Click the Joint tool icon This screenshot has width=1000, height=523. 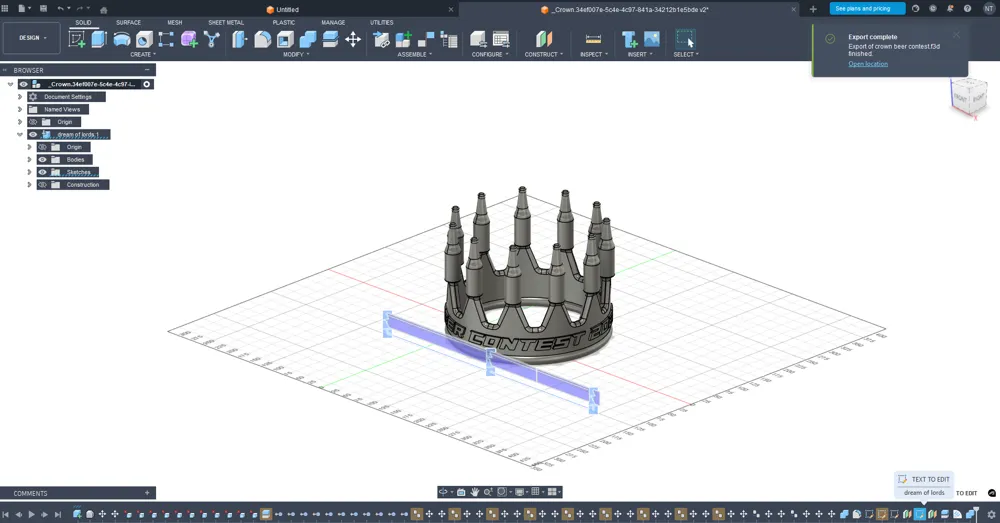pyautogui.click(x=426, y=40)
